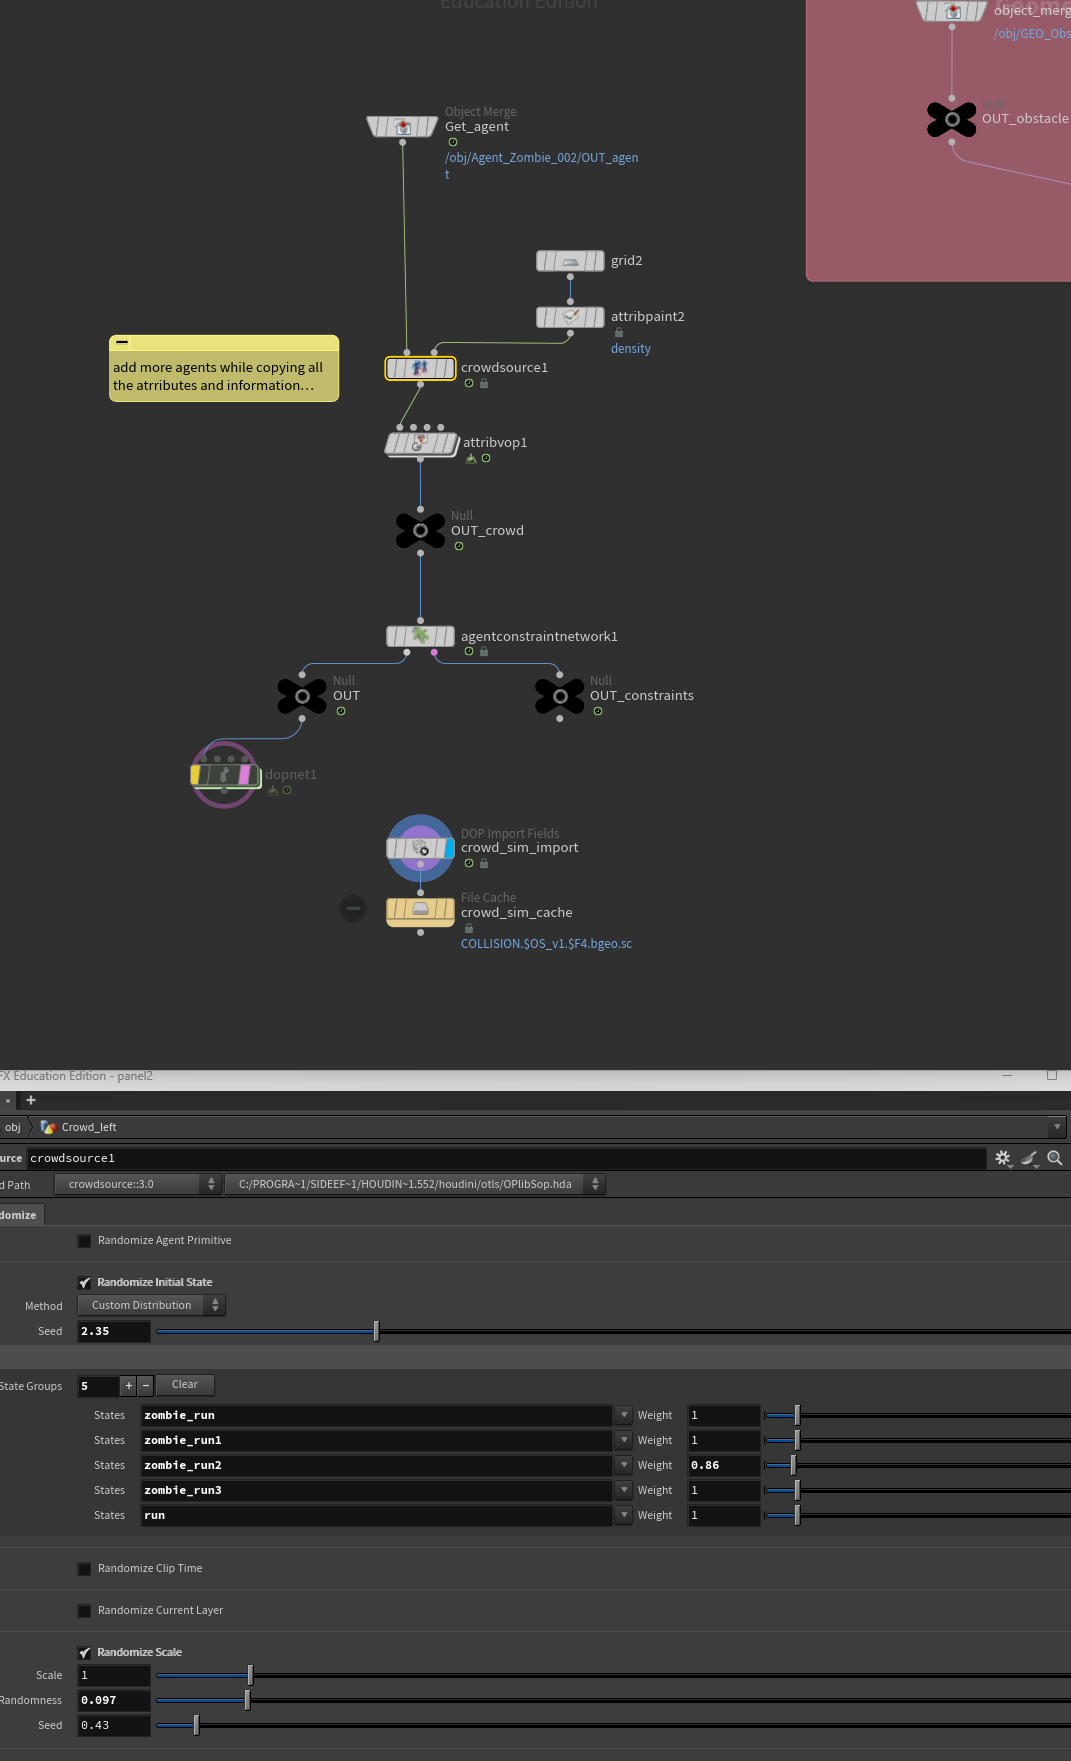Select the attribpaint2 node icon
Viewport: 1071px width, 1761px height.
click(x=570, y=317)
